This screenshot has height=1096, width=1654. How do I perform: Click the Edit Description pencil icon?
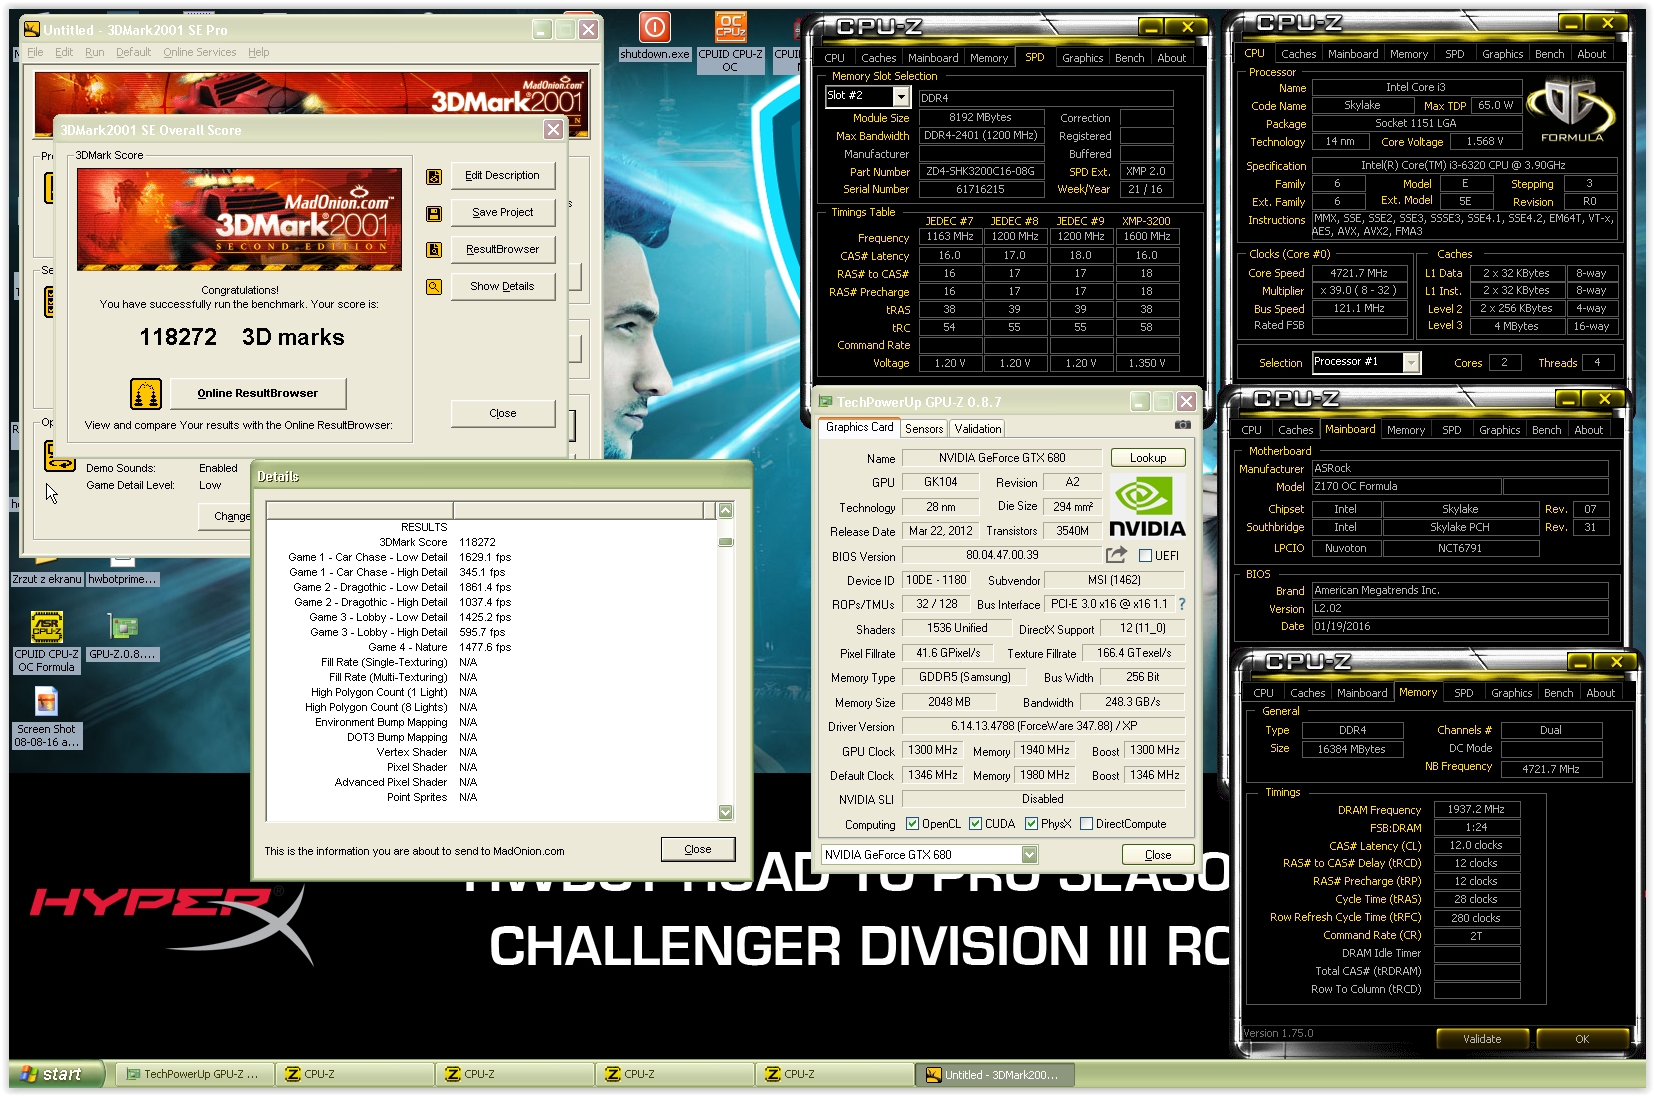point(434,177)
